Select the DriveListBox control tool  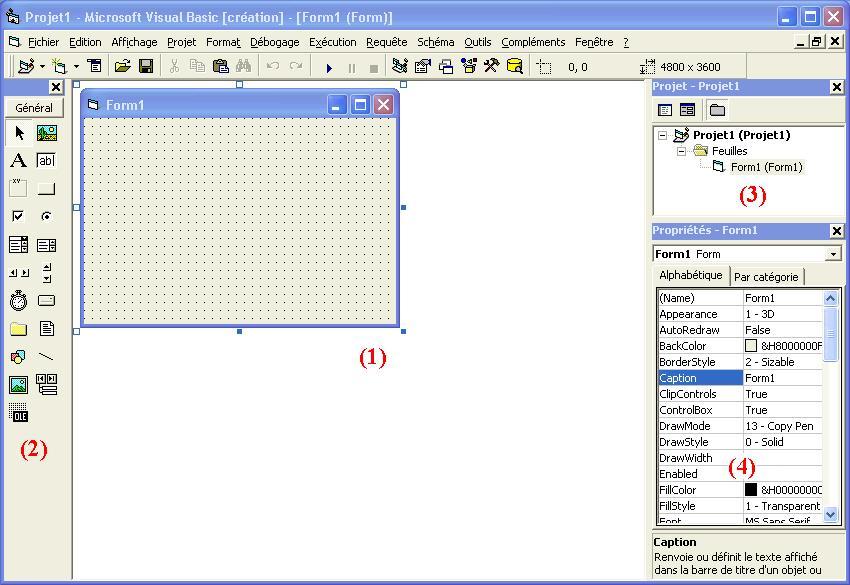pyautogui.click(x=47, y=300)
